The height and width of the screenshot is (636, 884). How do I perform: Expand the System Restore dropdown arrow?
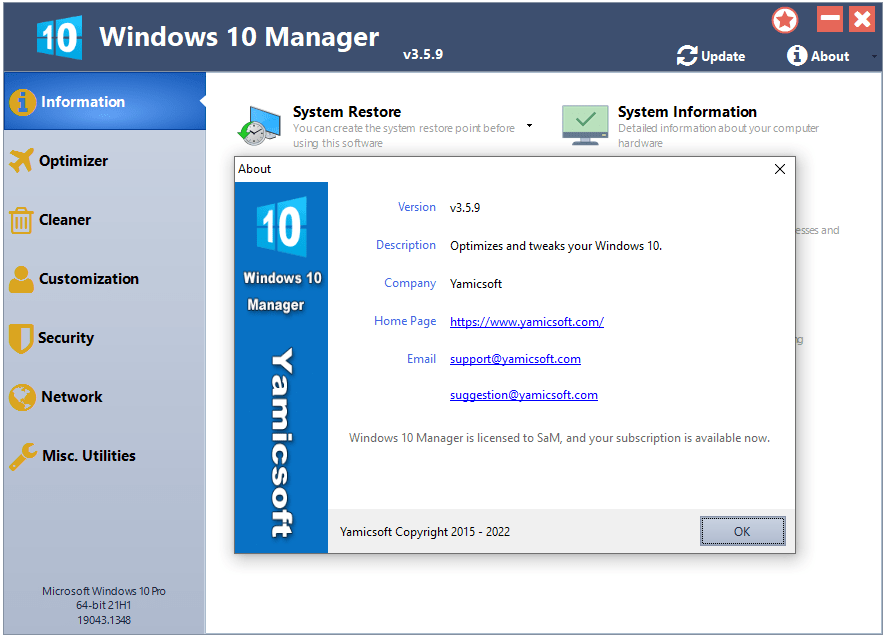pos(529,125)
